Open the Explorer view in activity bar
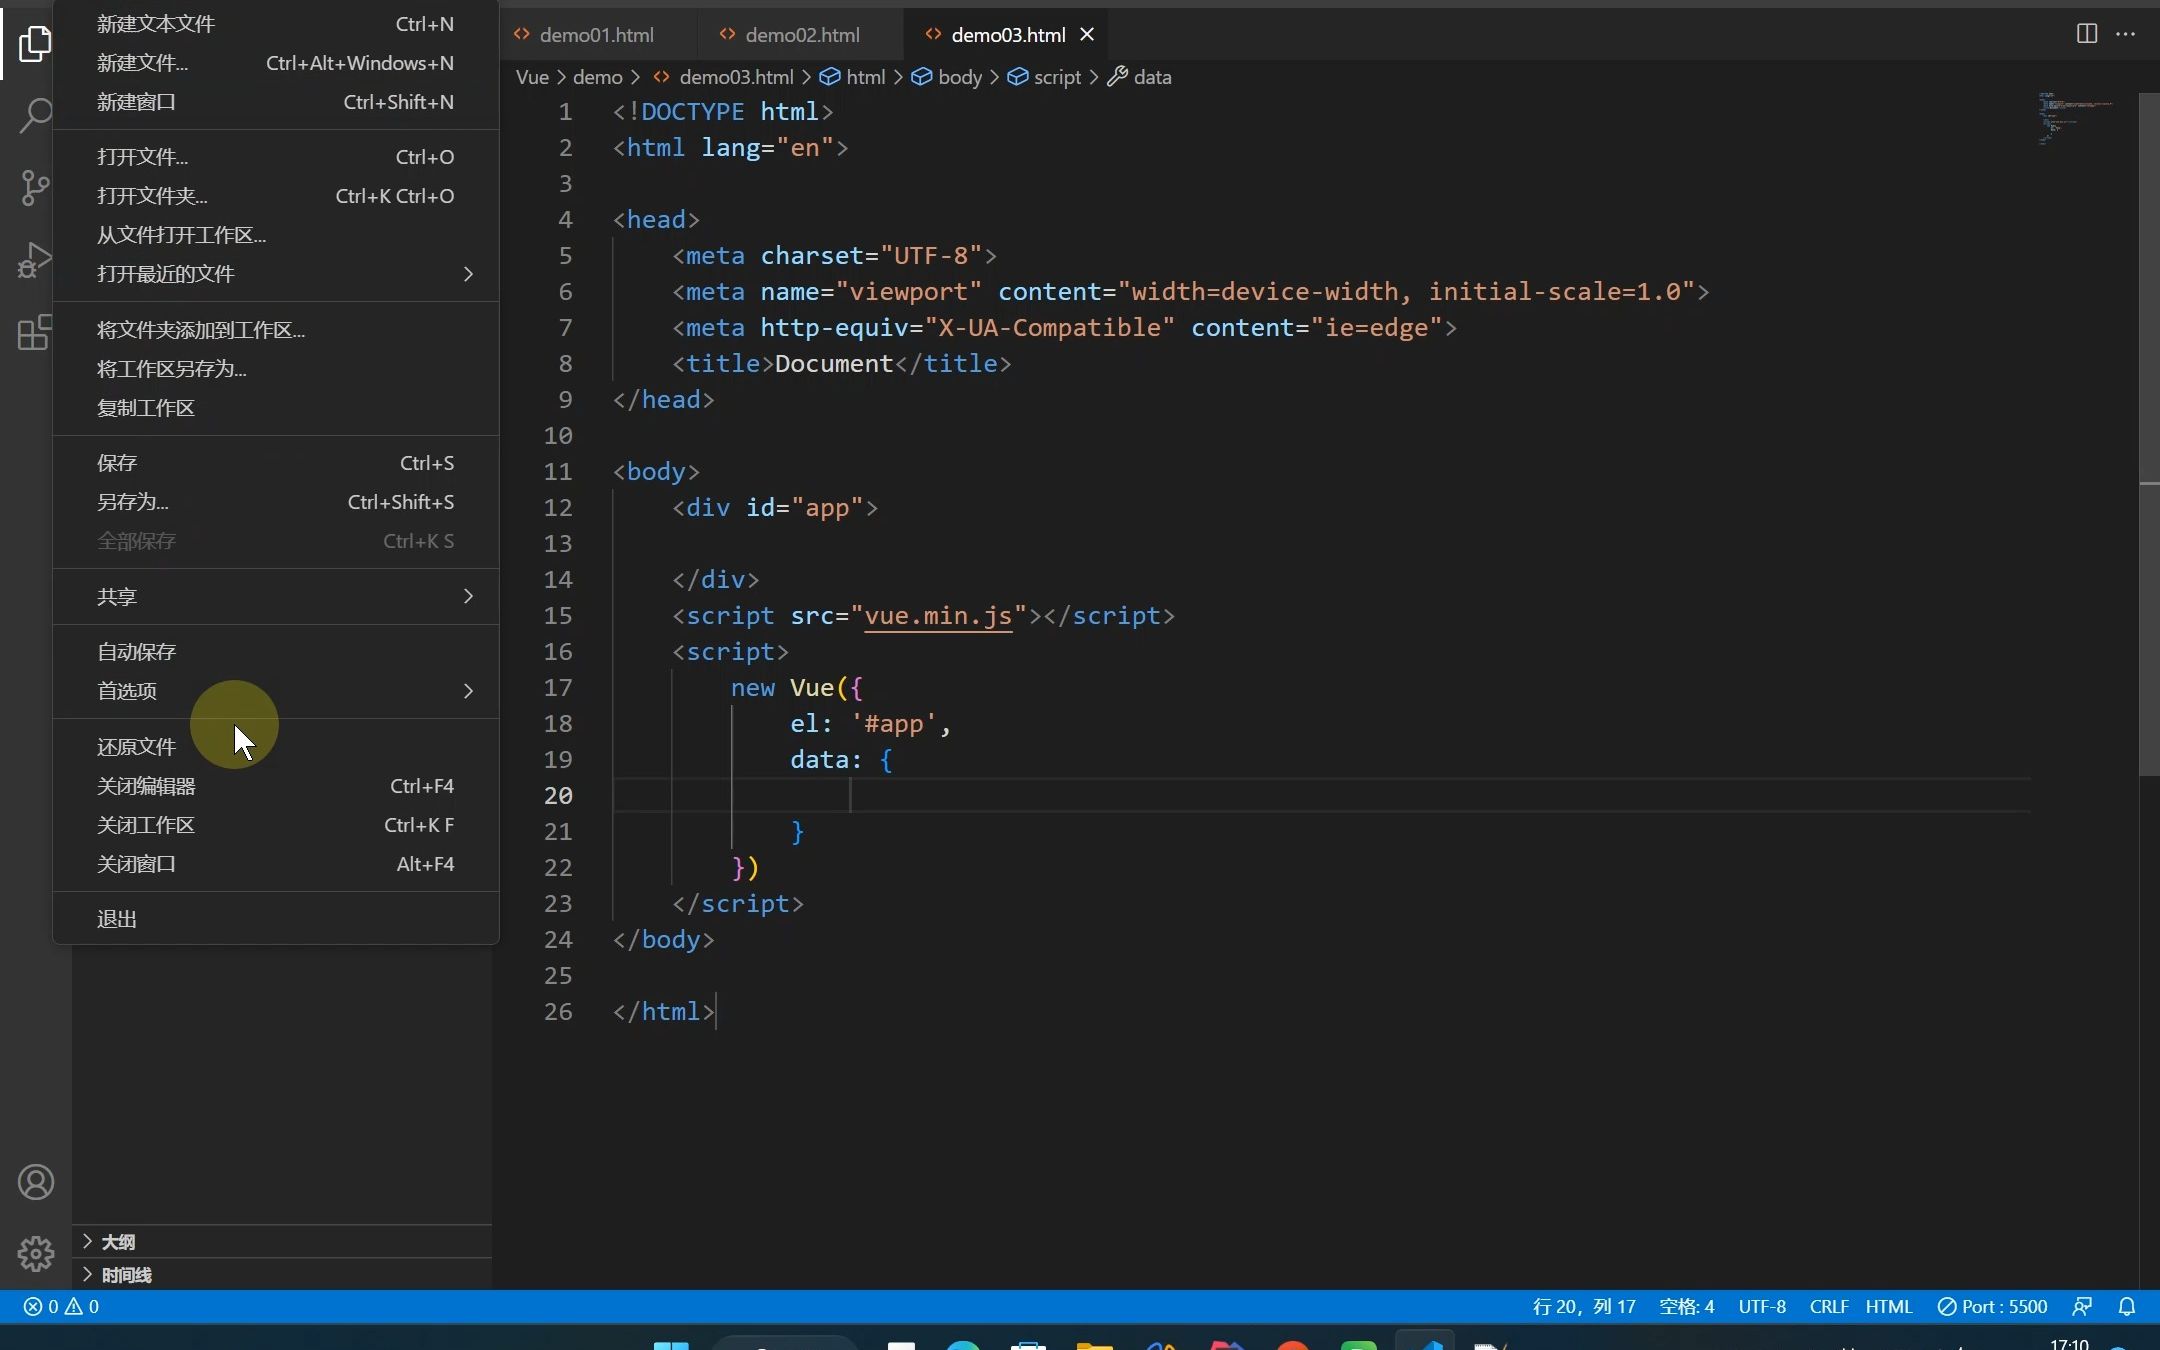Screen dimensions: 2160x1350 [x=35, y=44]
